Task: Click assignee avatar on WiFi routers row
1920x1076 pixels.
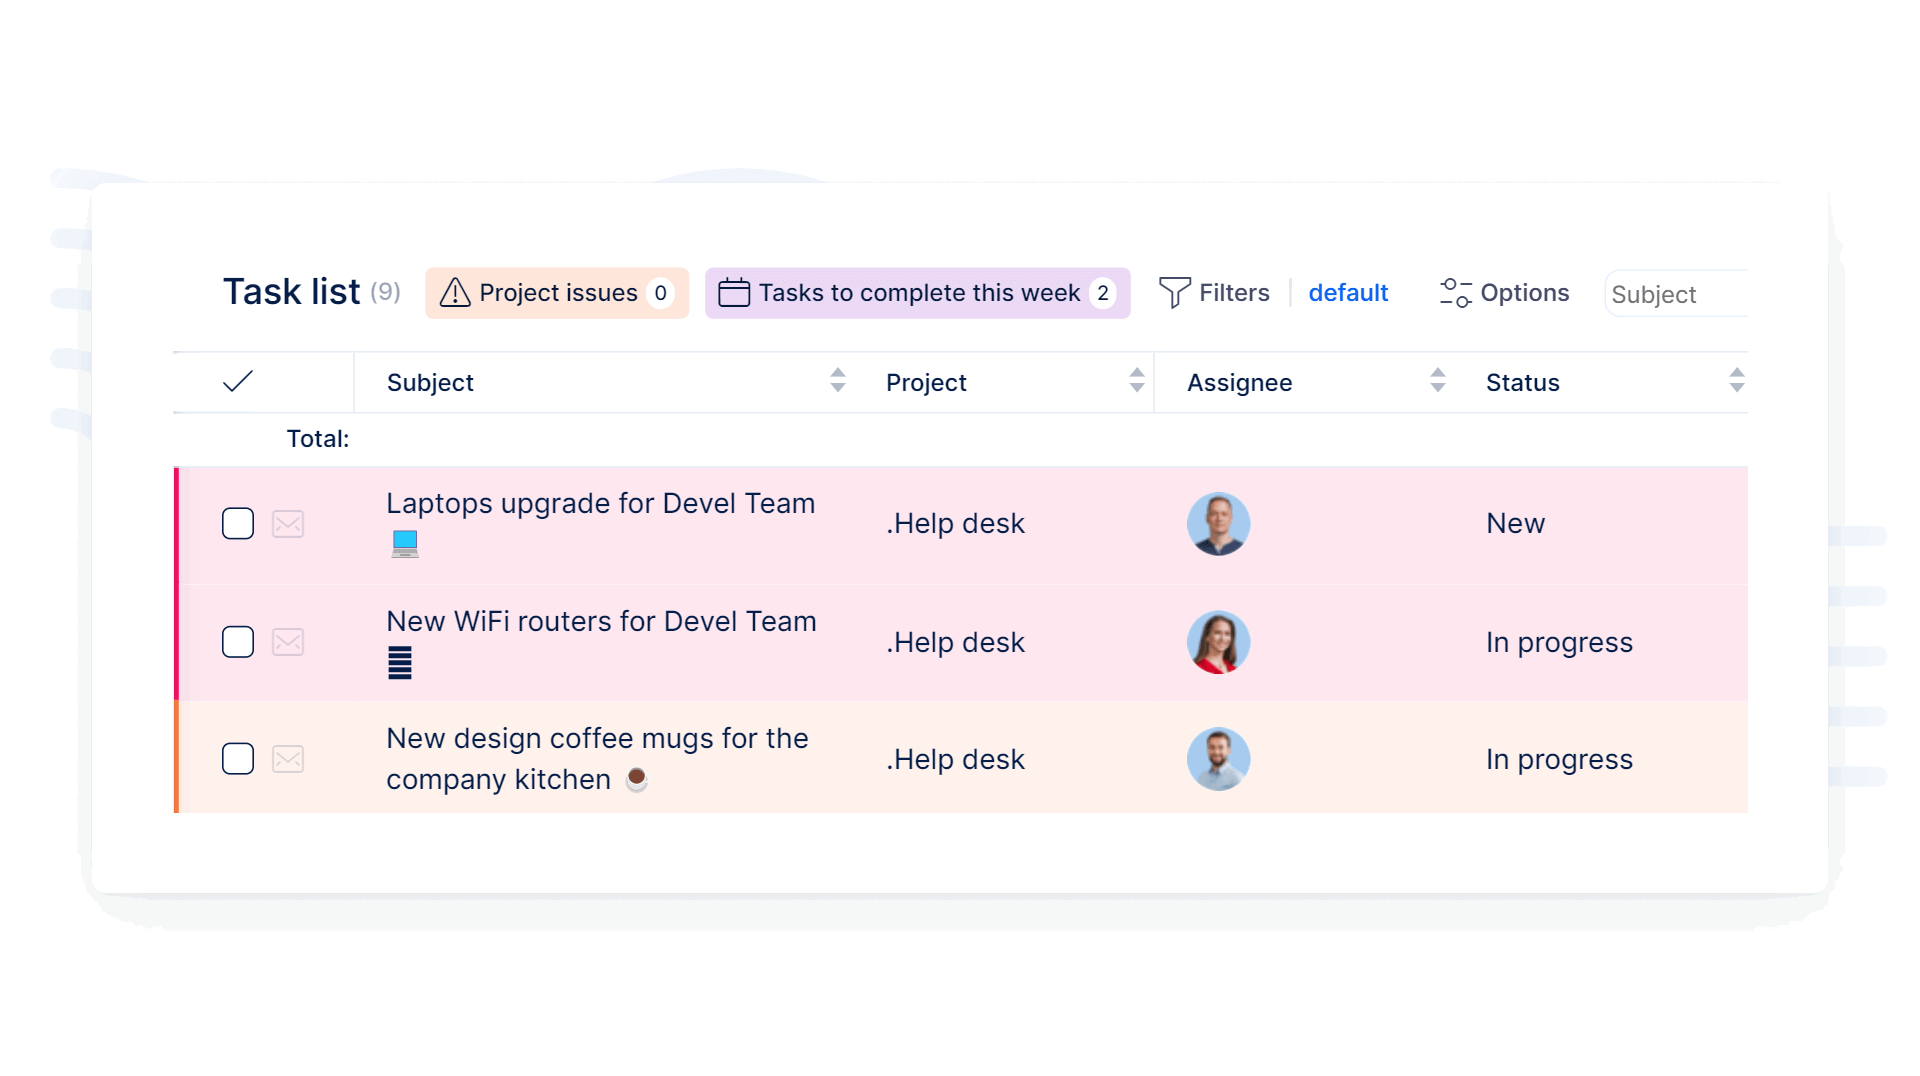Action: (1218, 642)
